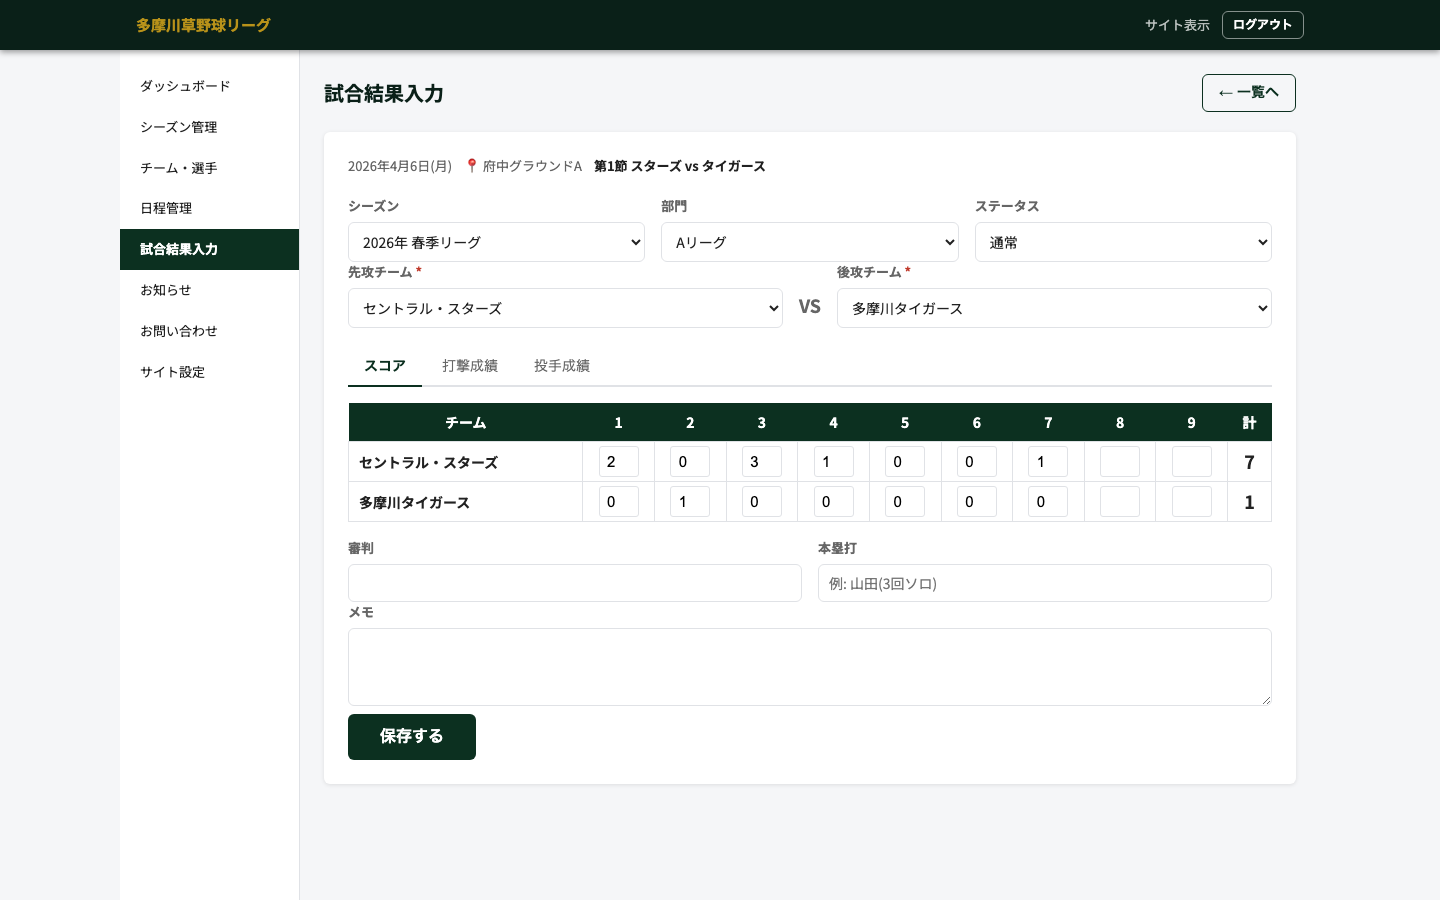This screenshot has height=900, width=1440.
Task: Click the 保存する button
Action: [x=412, y=737]
